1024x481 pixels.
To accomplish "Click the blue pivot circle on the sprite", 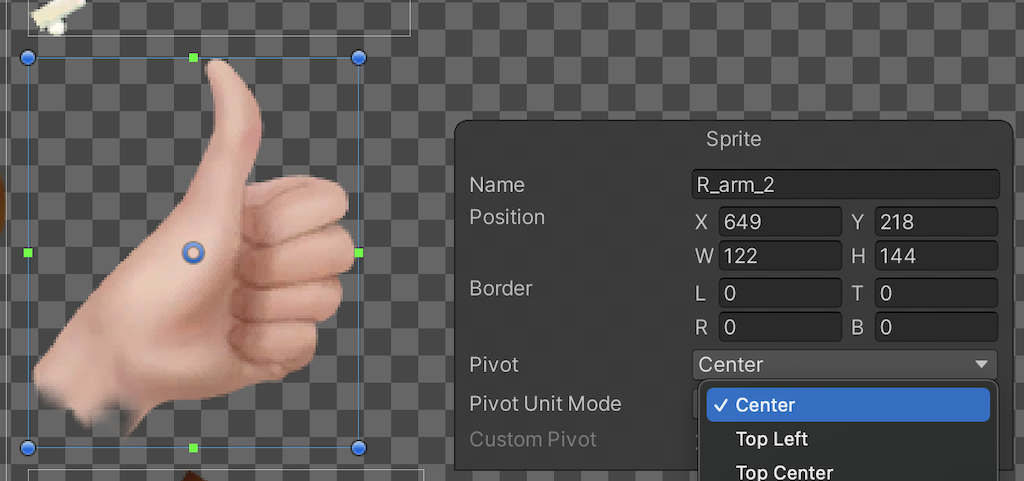I will [x=193, y=253].
